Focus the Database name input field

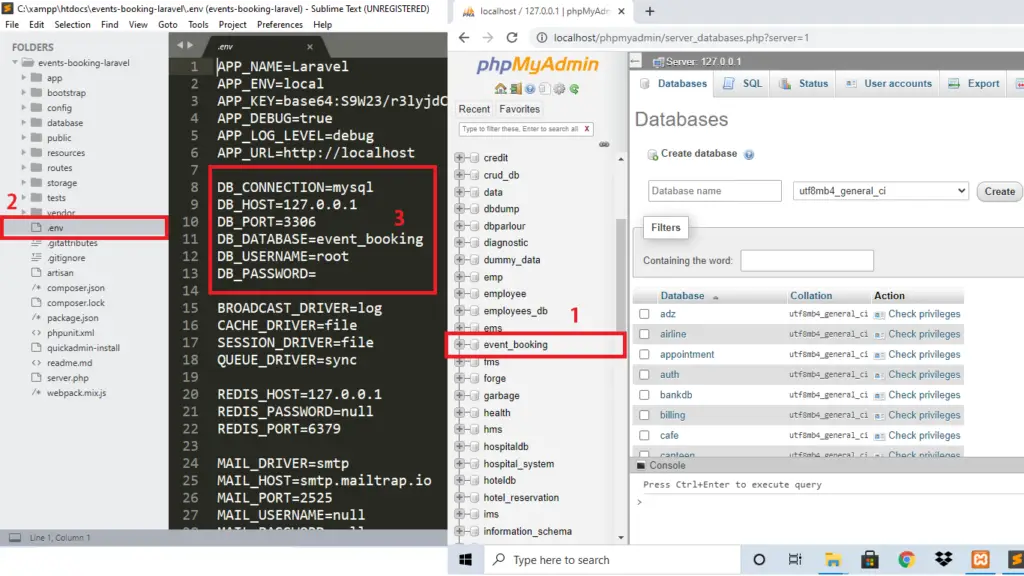(714, 191)
